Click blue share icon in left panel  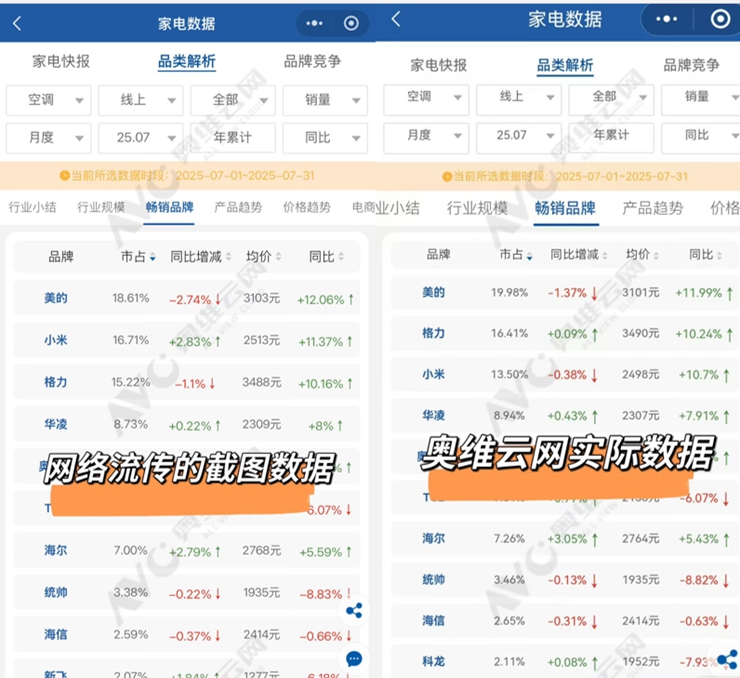pos(353,611)
